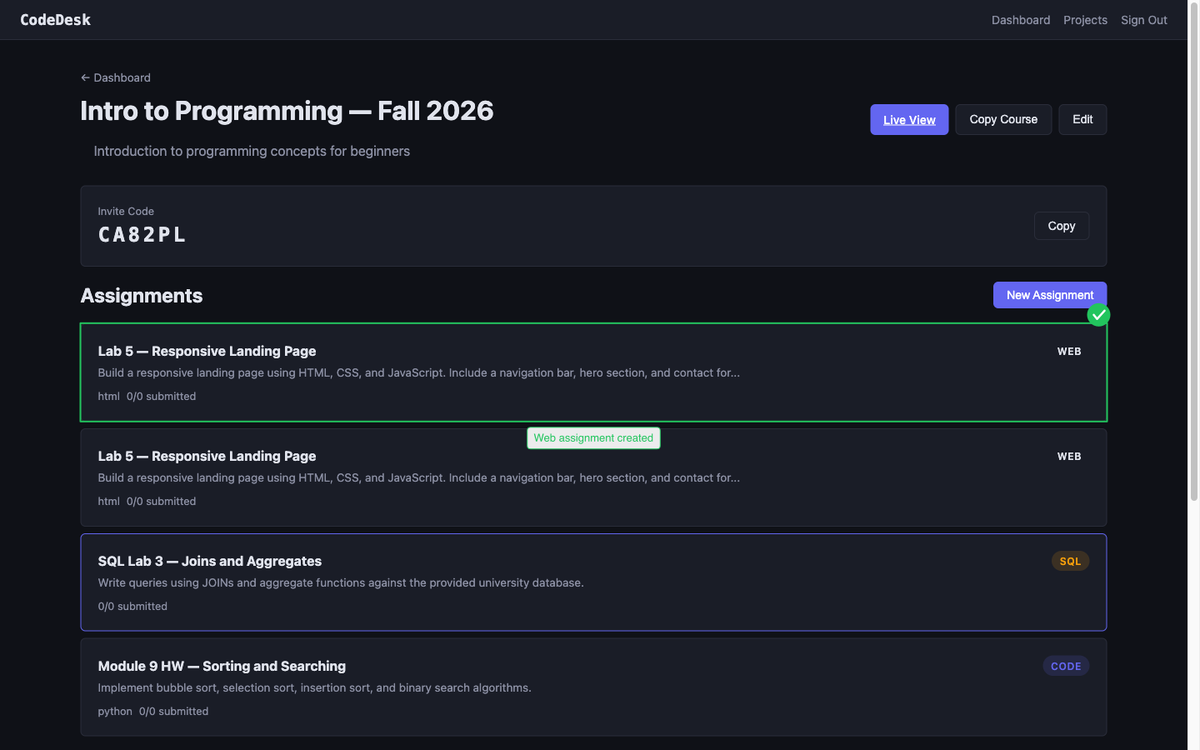Edit the course details
1200x750 pixels.
pyautogui.click(x=1082, y=120)
